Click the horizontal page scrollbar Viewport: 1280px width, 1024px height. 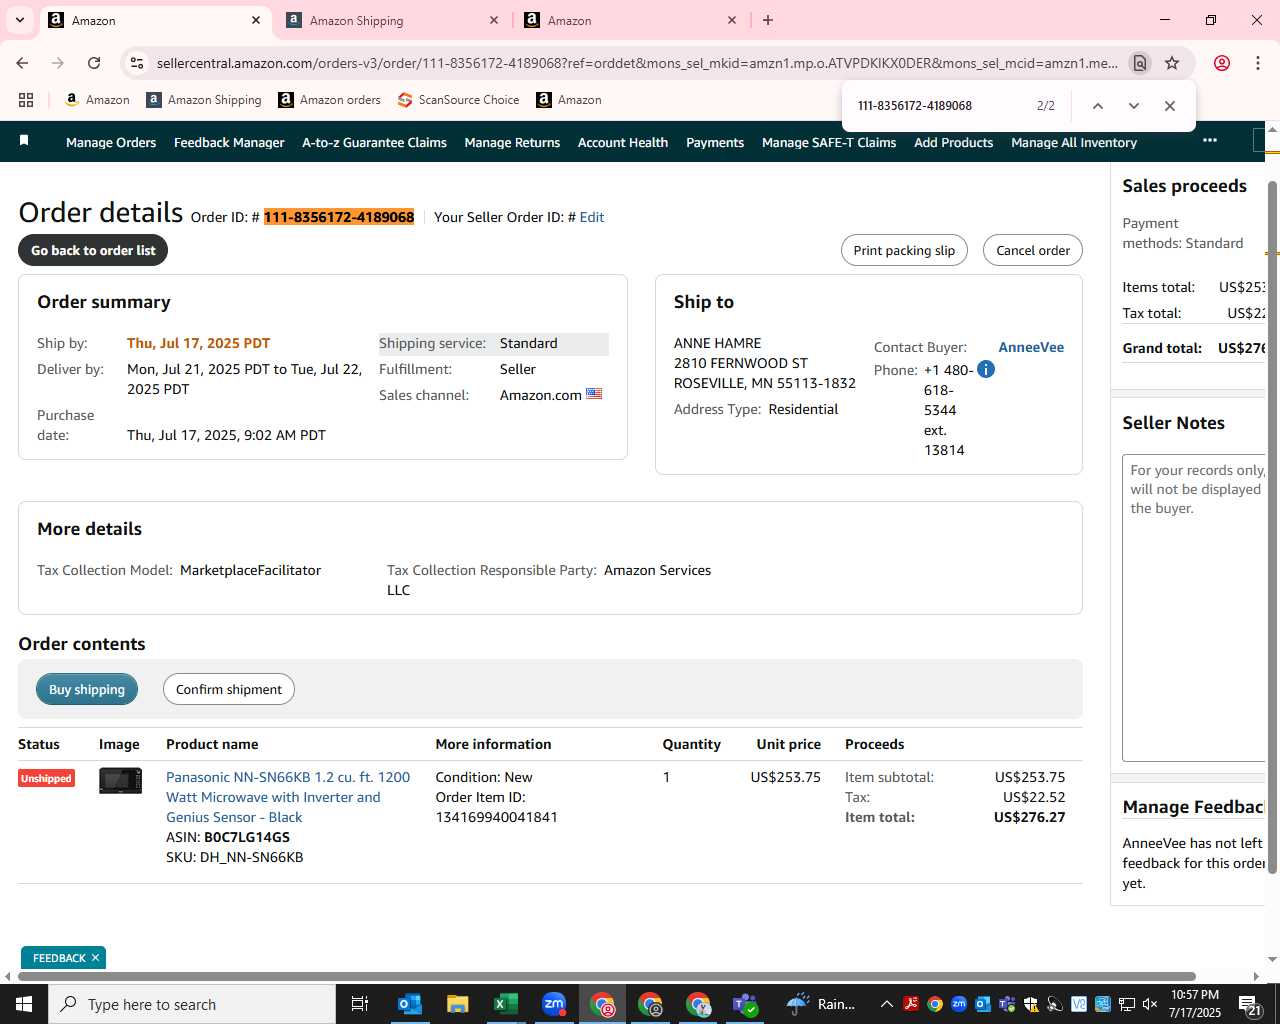point(606,977)
